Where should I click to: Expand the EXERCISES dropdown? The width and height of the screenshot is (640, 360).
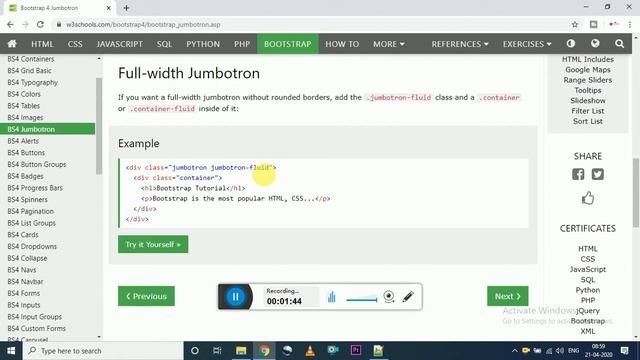pyautogui.click(x=527, y=44)
